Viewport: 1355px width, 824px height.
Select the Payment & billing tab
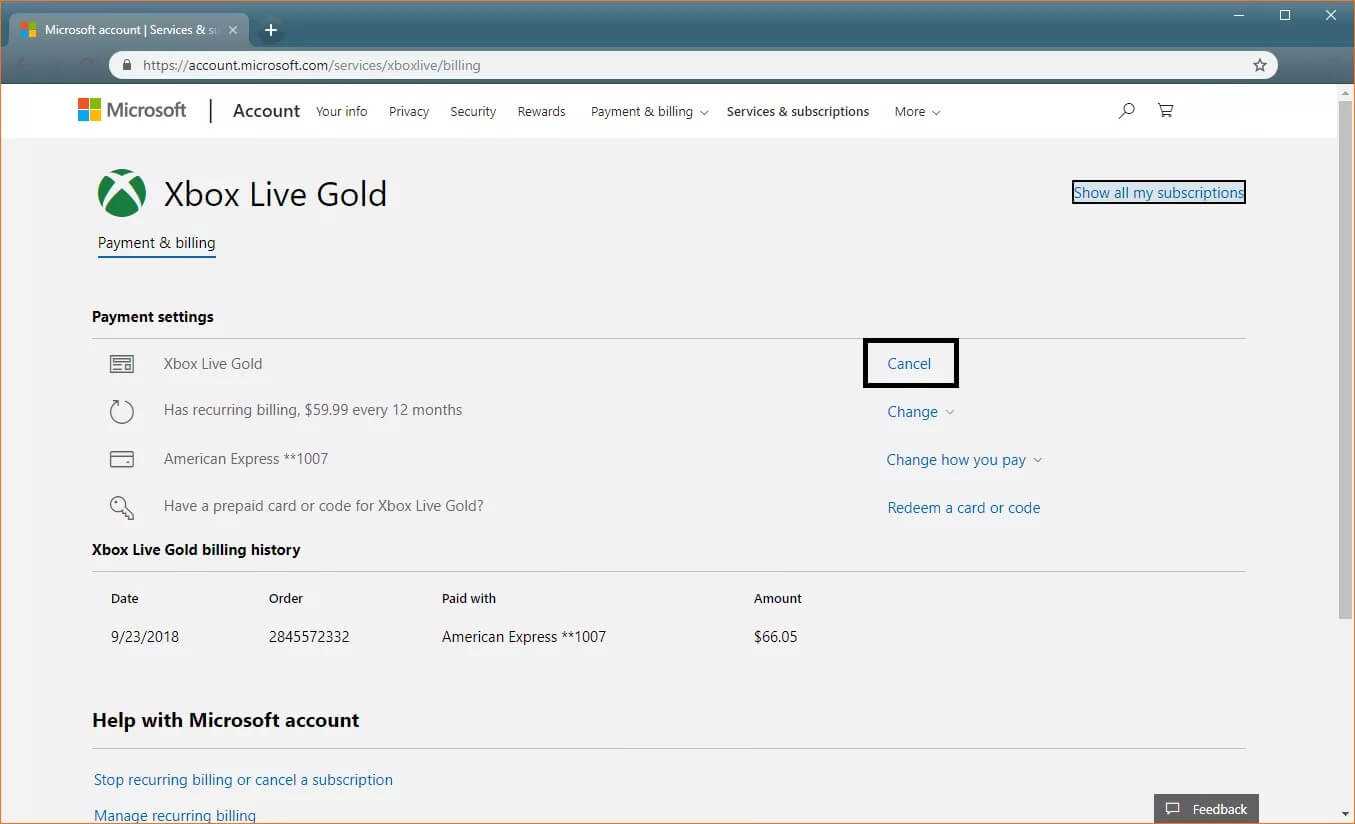click(157, 243)
